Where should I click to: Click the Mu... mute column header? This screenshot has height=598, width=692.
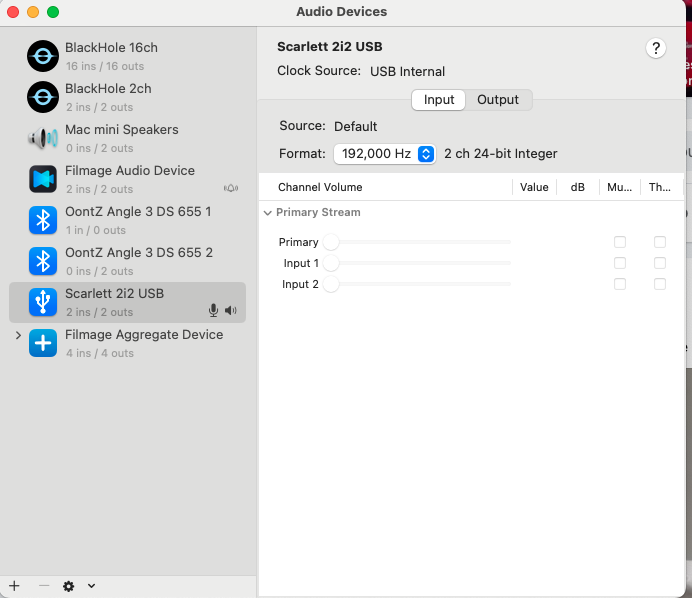(619, 187)
